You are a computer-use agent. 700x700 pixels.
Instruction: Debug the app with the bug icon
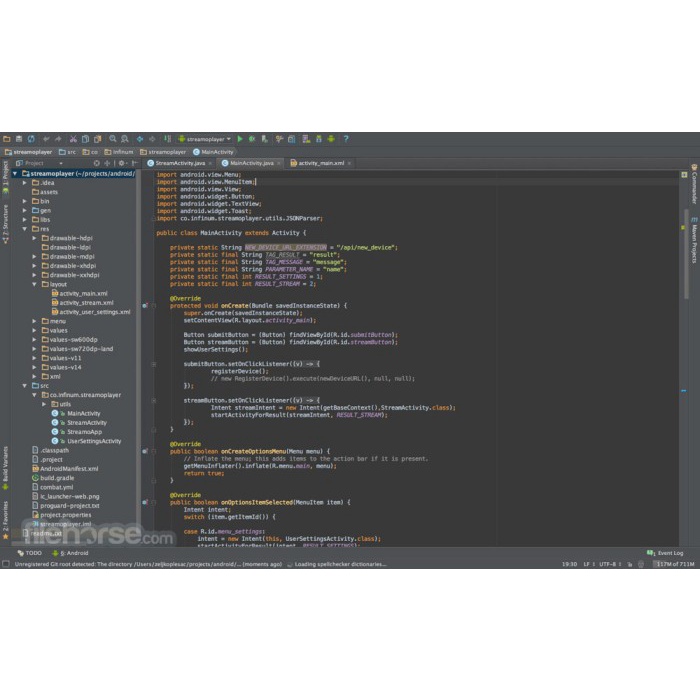252,139
